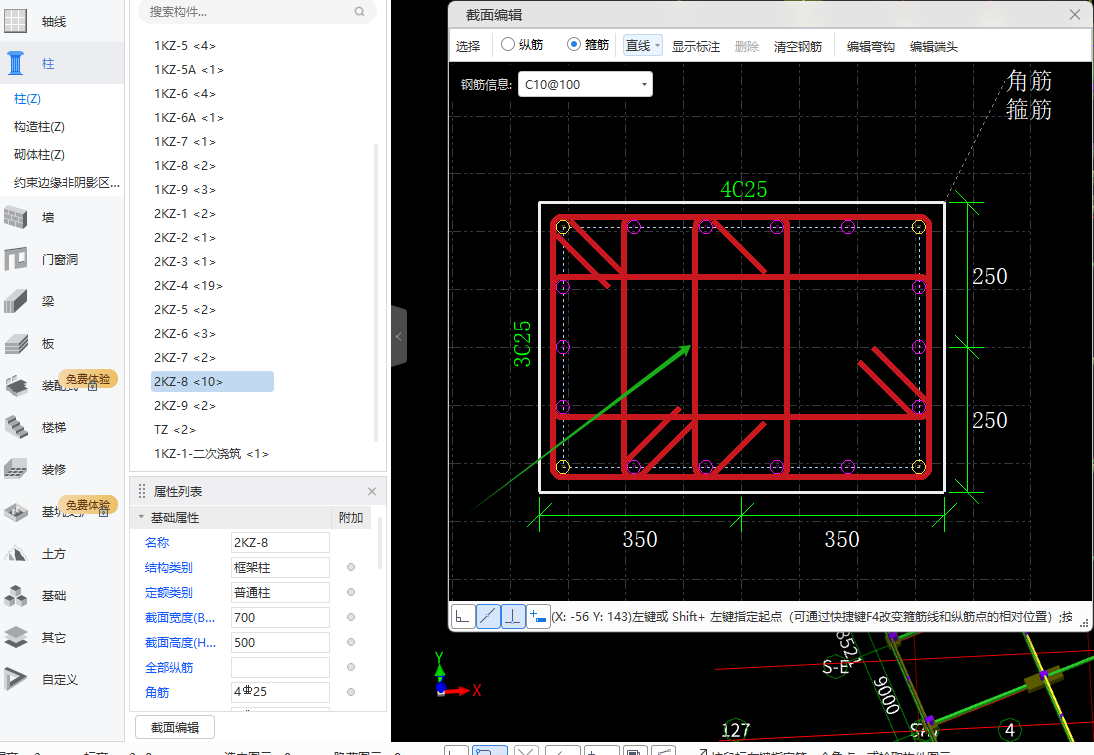1094x755 pixels.
Task: Edit the 截面高度 value 500
Action: (x=280, y=642)
